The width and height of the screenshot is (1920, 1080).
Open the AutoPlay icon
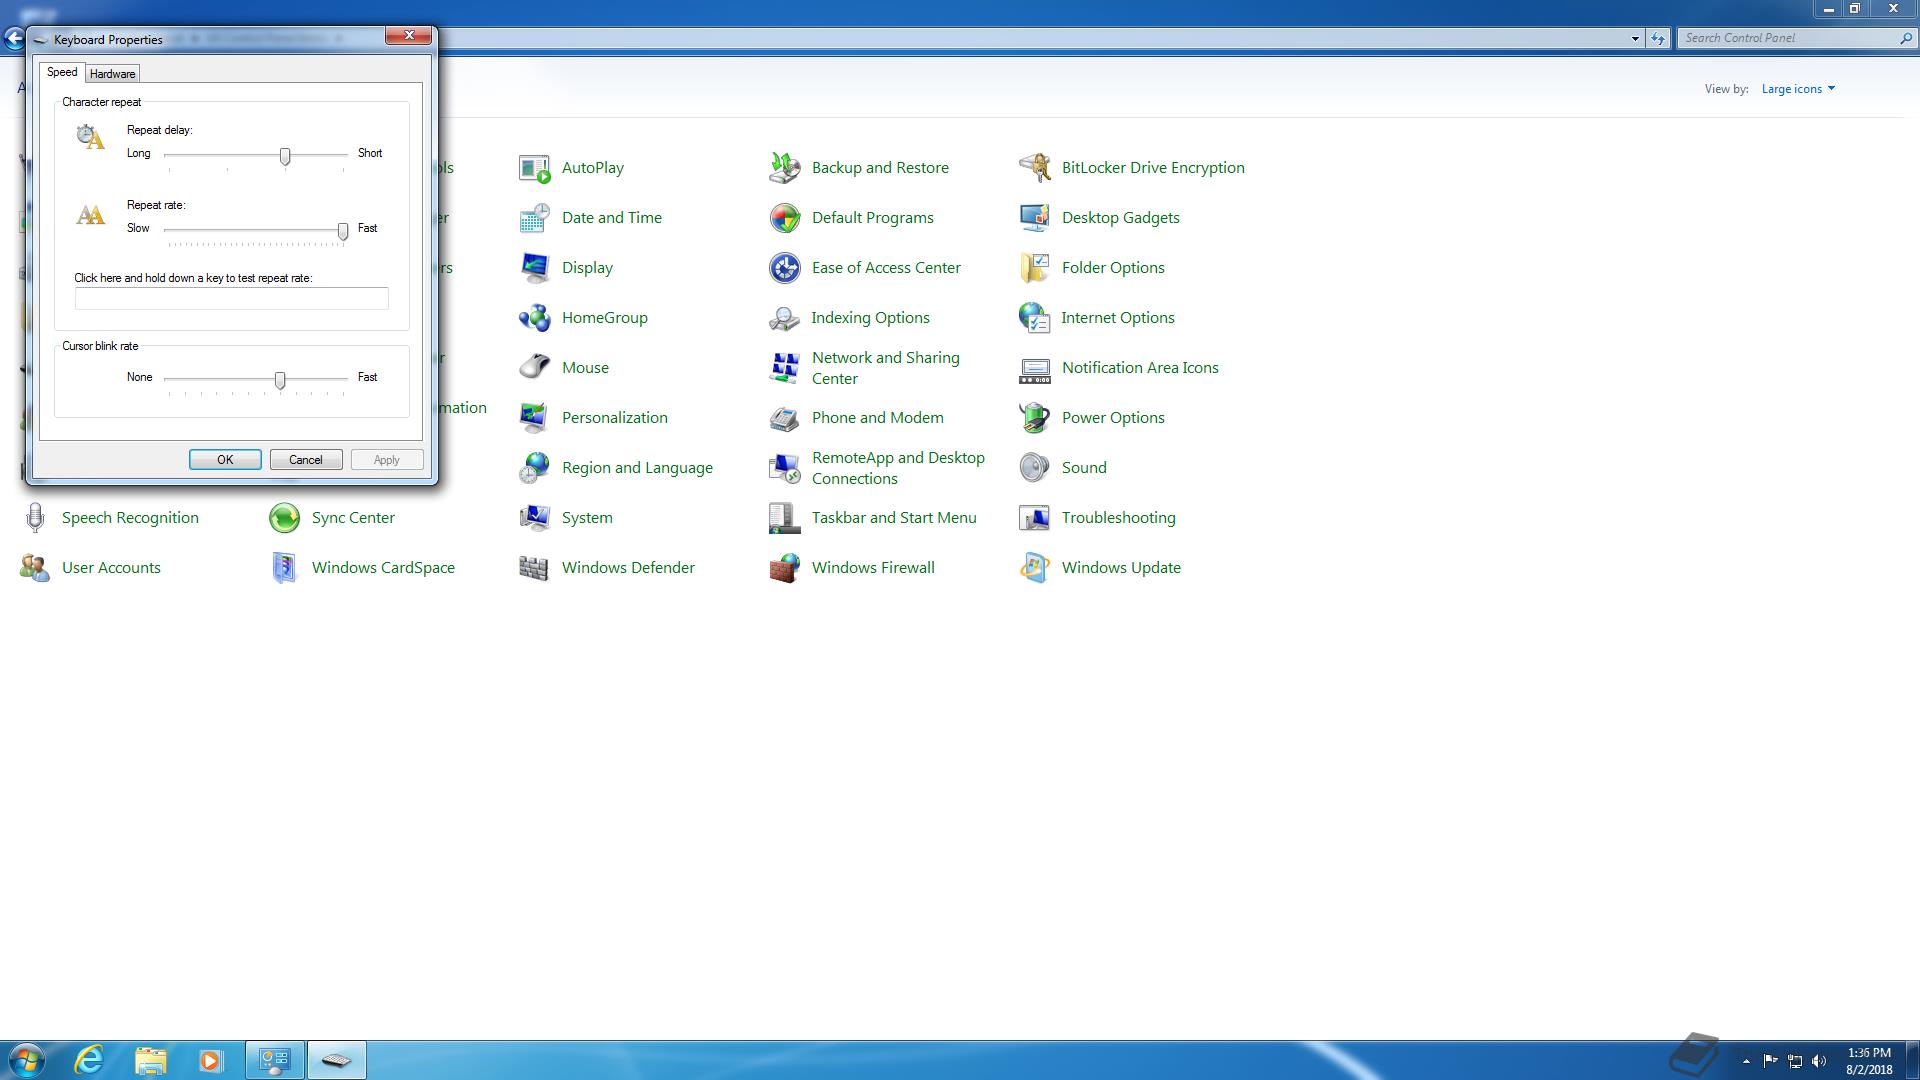click(534, 168)
